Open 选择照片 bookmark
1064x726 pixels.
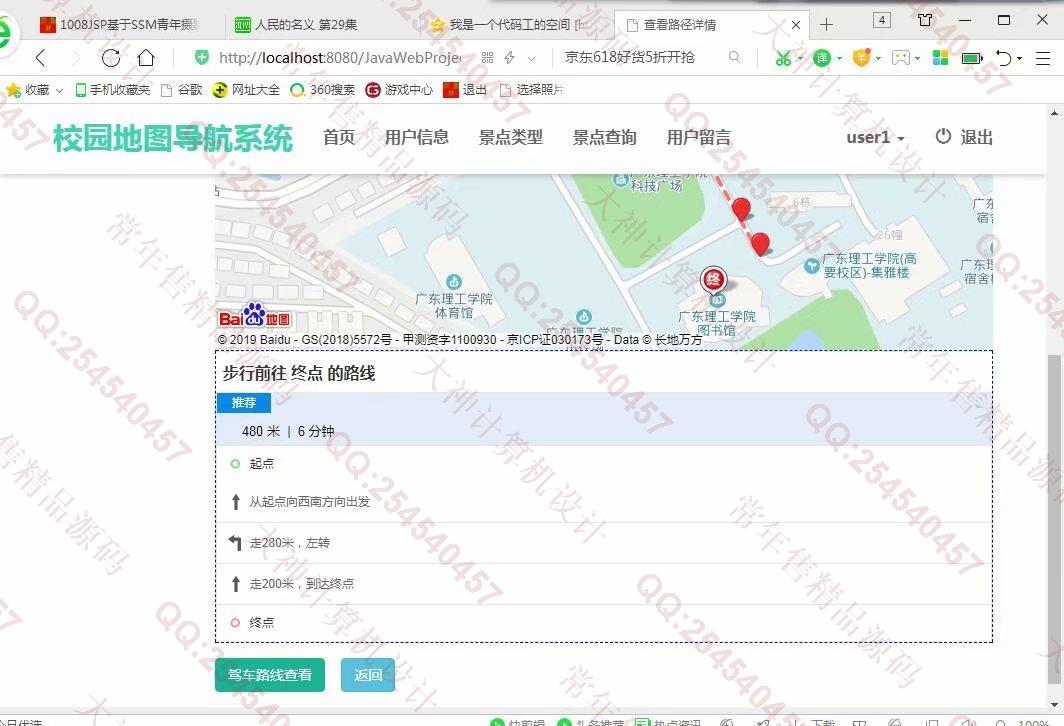coord(531,90)
